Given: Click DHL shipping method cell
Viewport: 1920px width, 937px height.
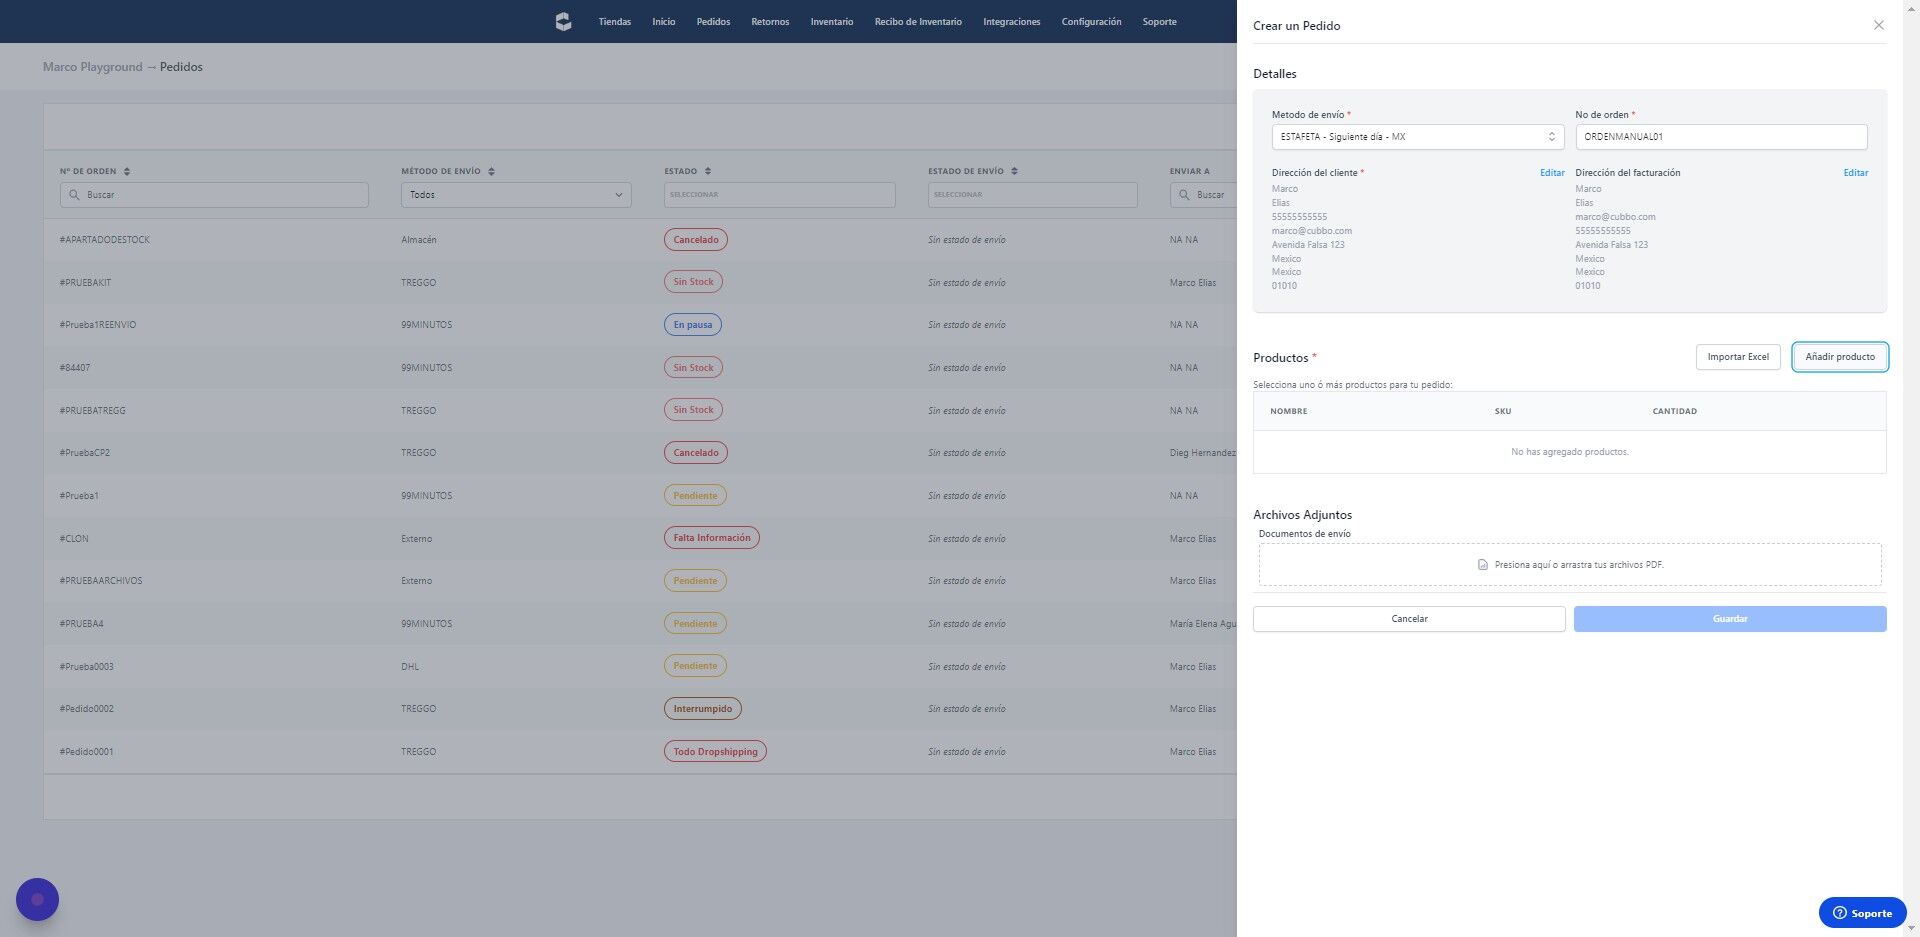Looking at the screenshot, I should (410, 667).
